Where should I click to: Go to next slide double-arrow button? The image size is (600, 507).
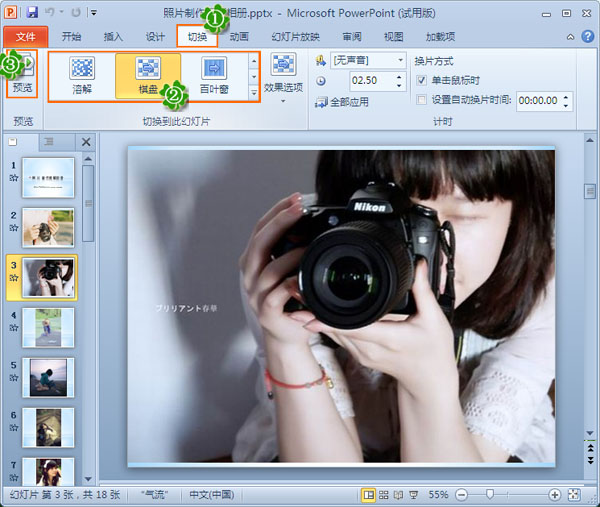point(590,460)
